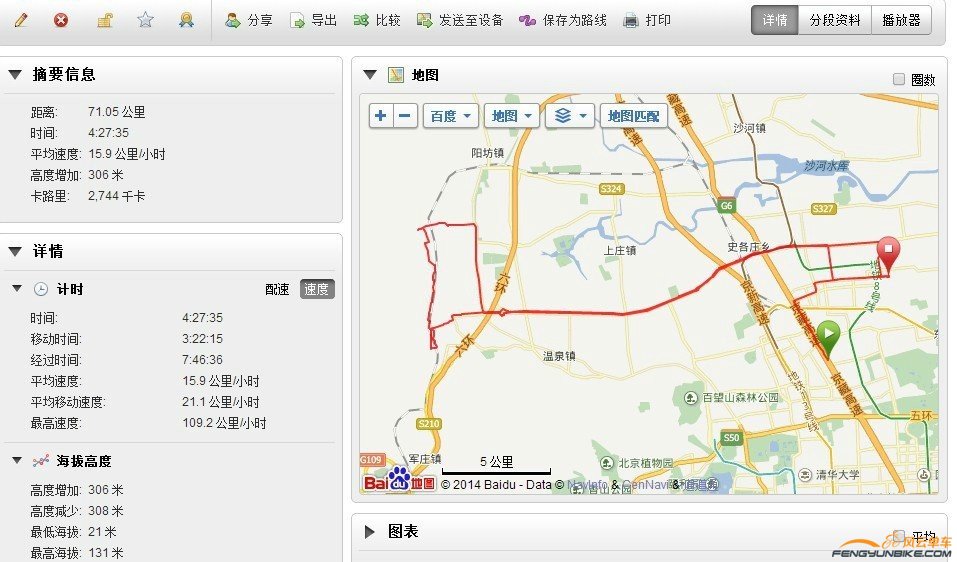Open the 地图 map type dropdown
This screenshot has width=957, height=562.
(x=512, y=116)
